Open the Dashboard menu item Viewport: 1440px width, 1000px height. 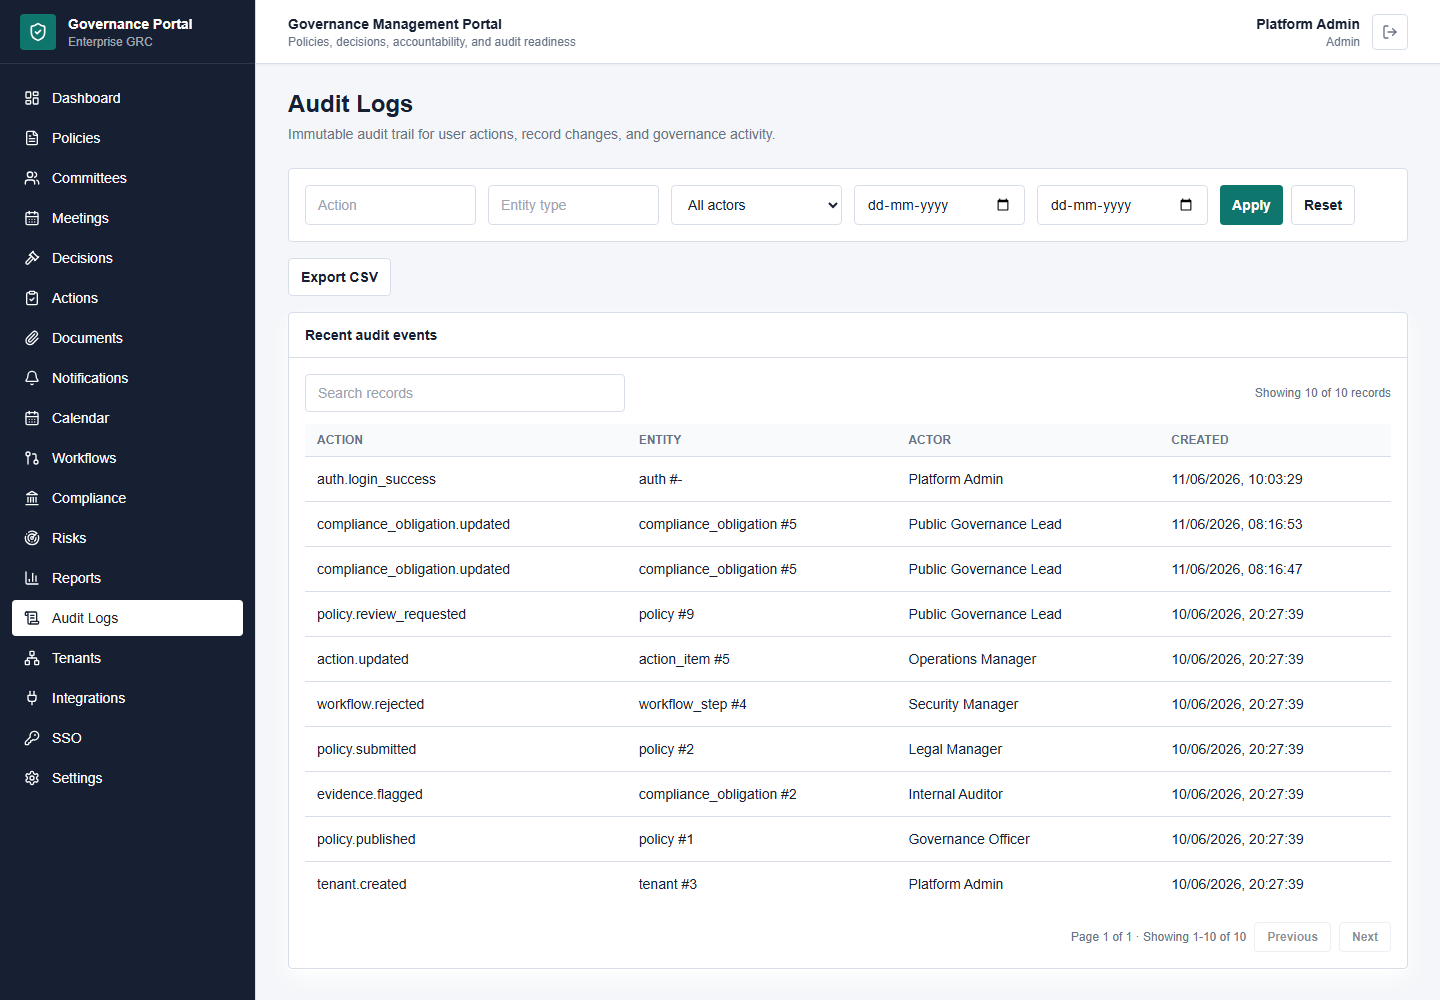127,98
